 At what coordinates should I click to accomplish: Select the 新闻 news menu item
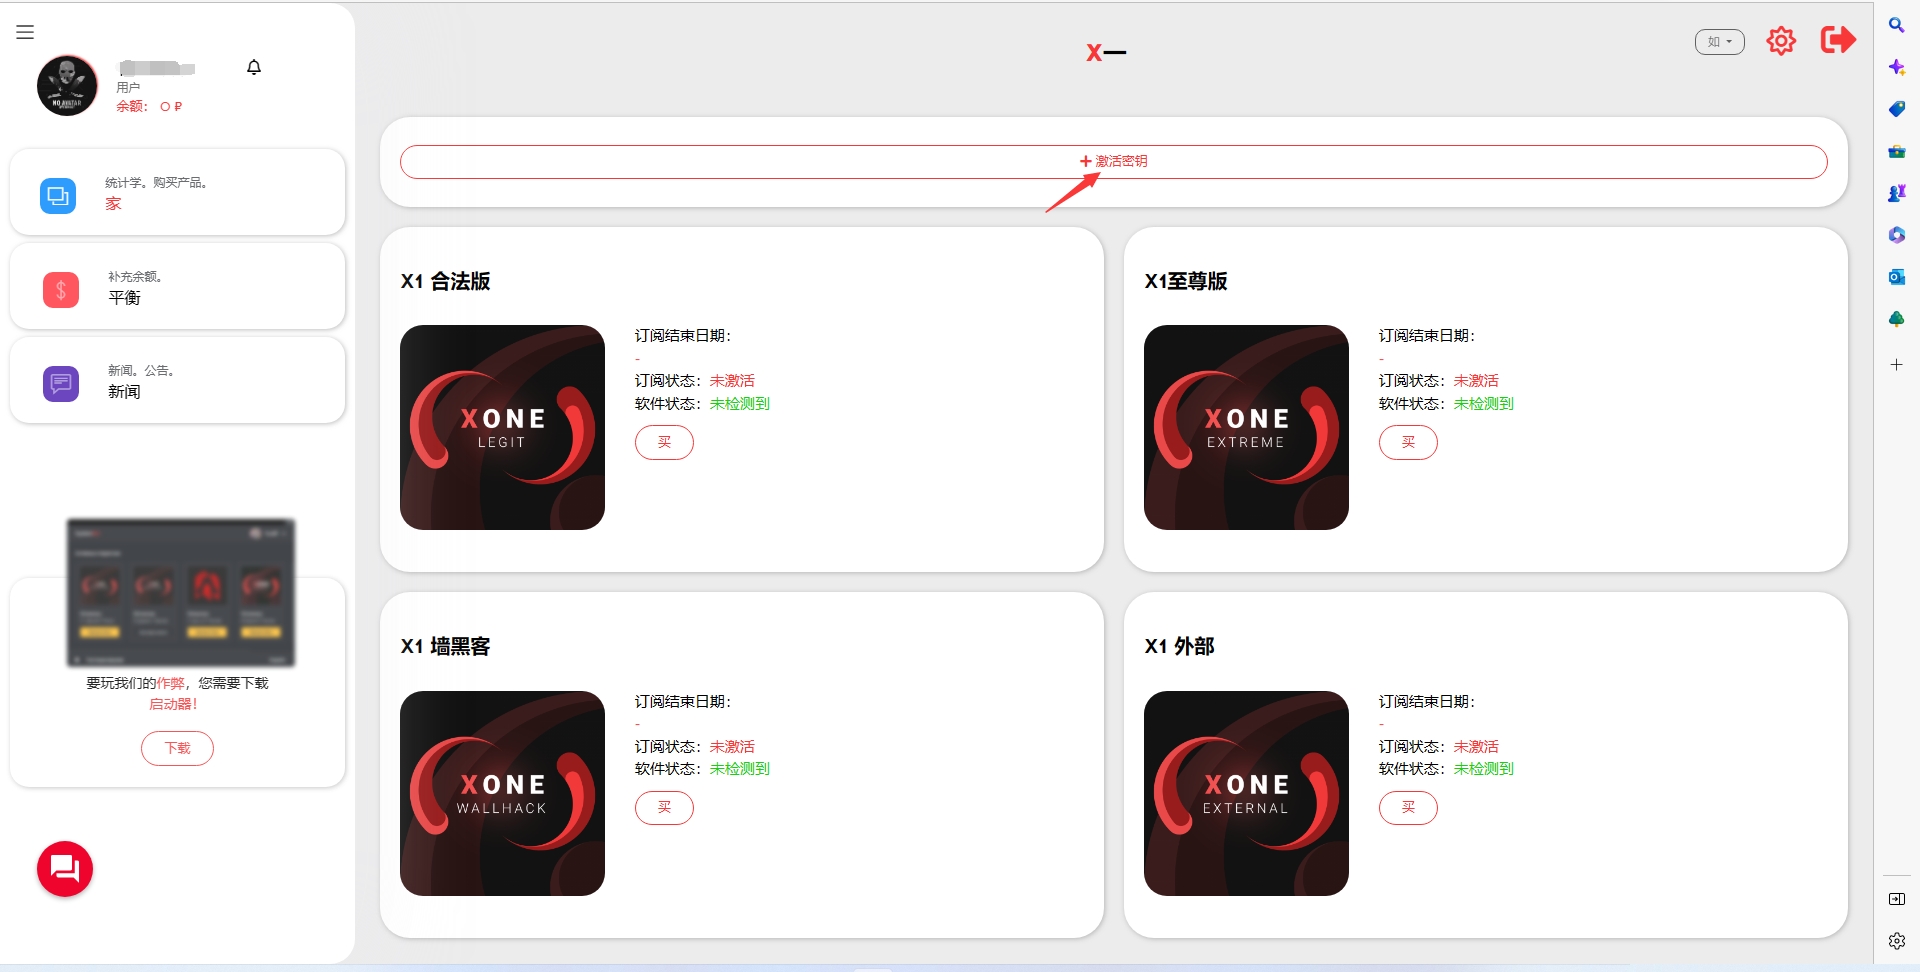coord(125,392)
